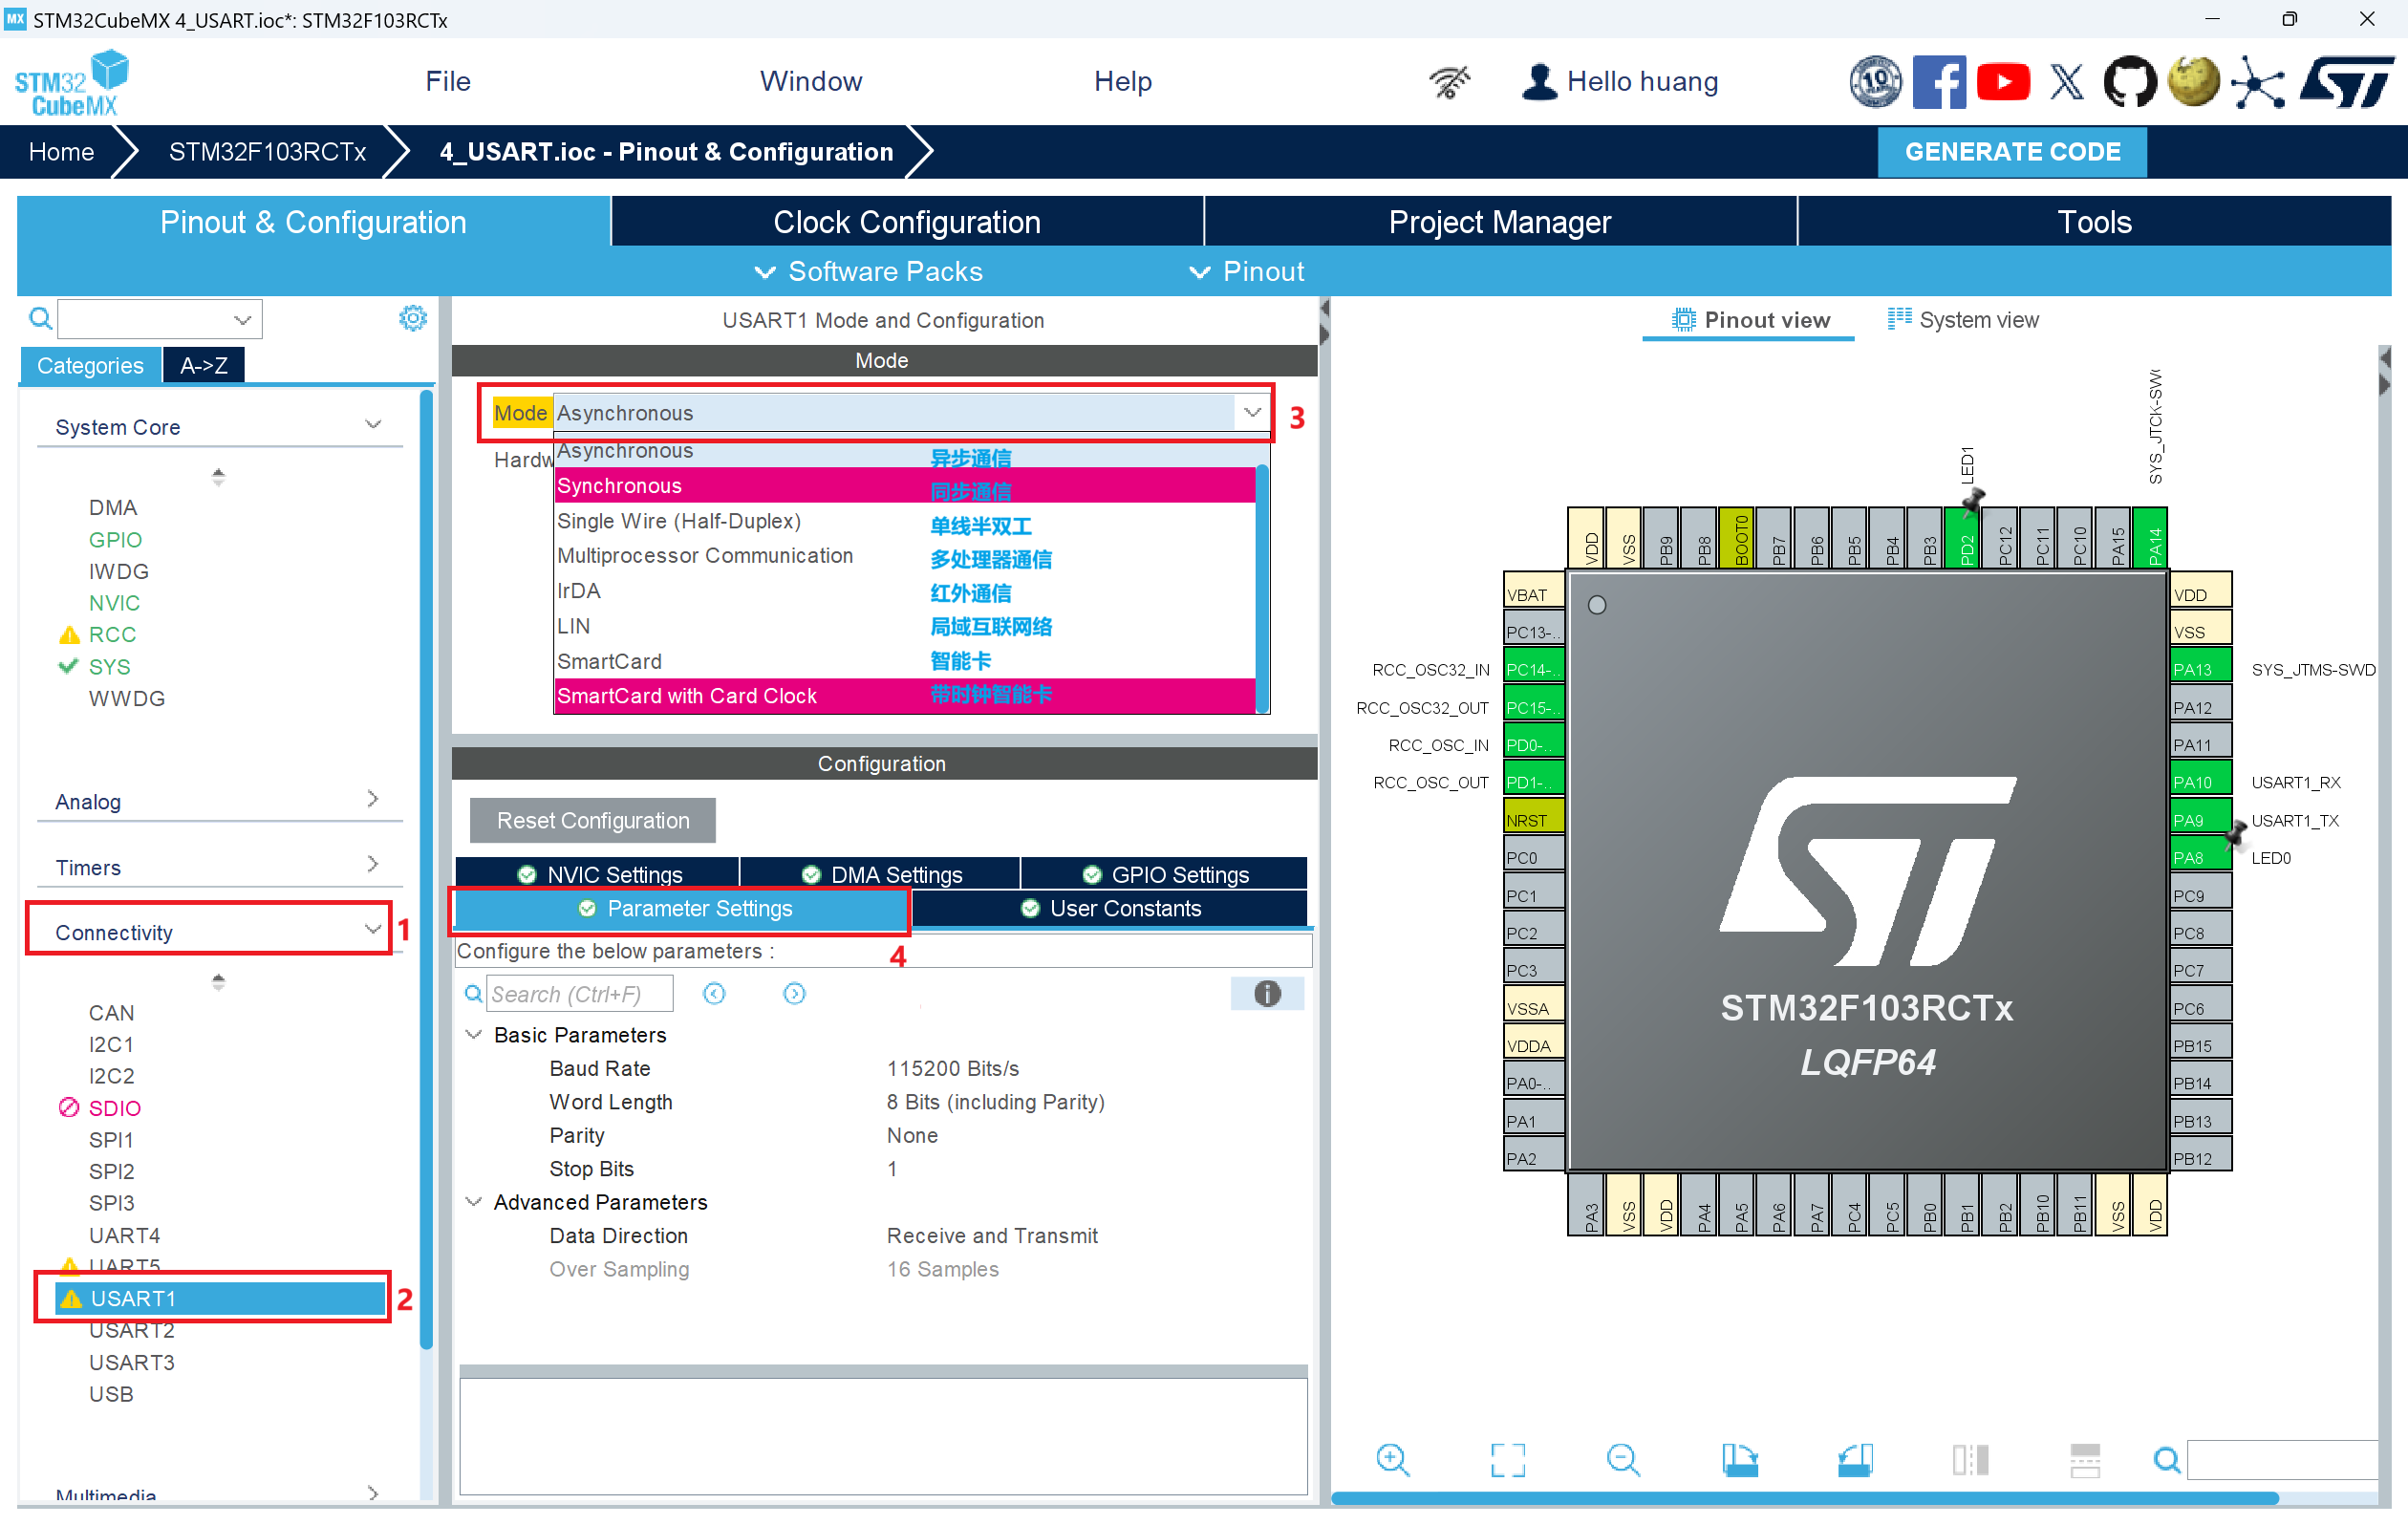Click the fit-to-screen icon below the chip
The height and width of the screenshot is (1525, 2408).
pyautogui.click(x=1507, y=1460)
